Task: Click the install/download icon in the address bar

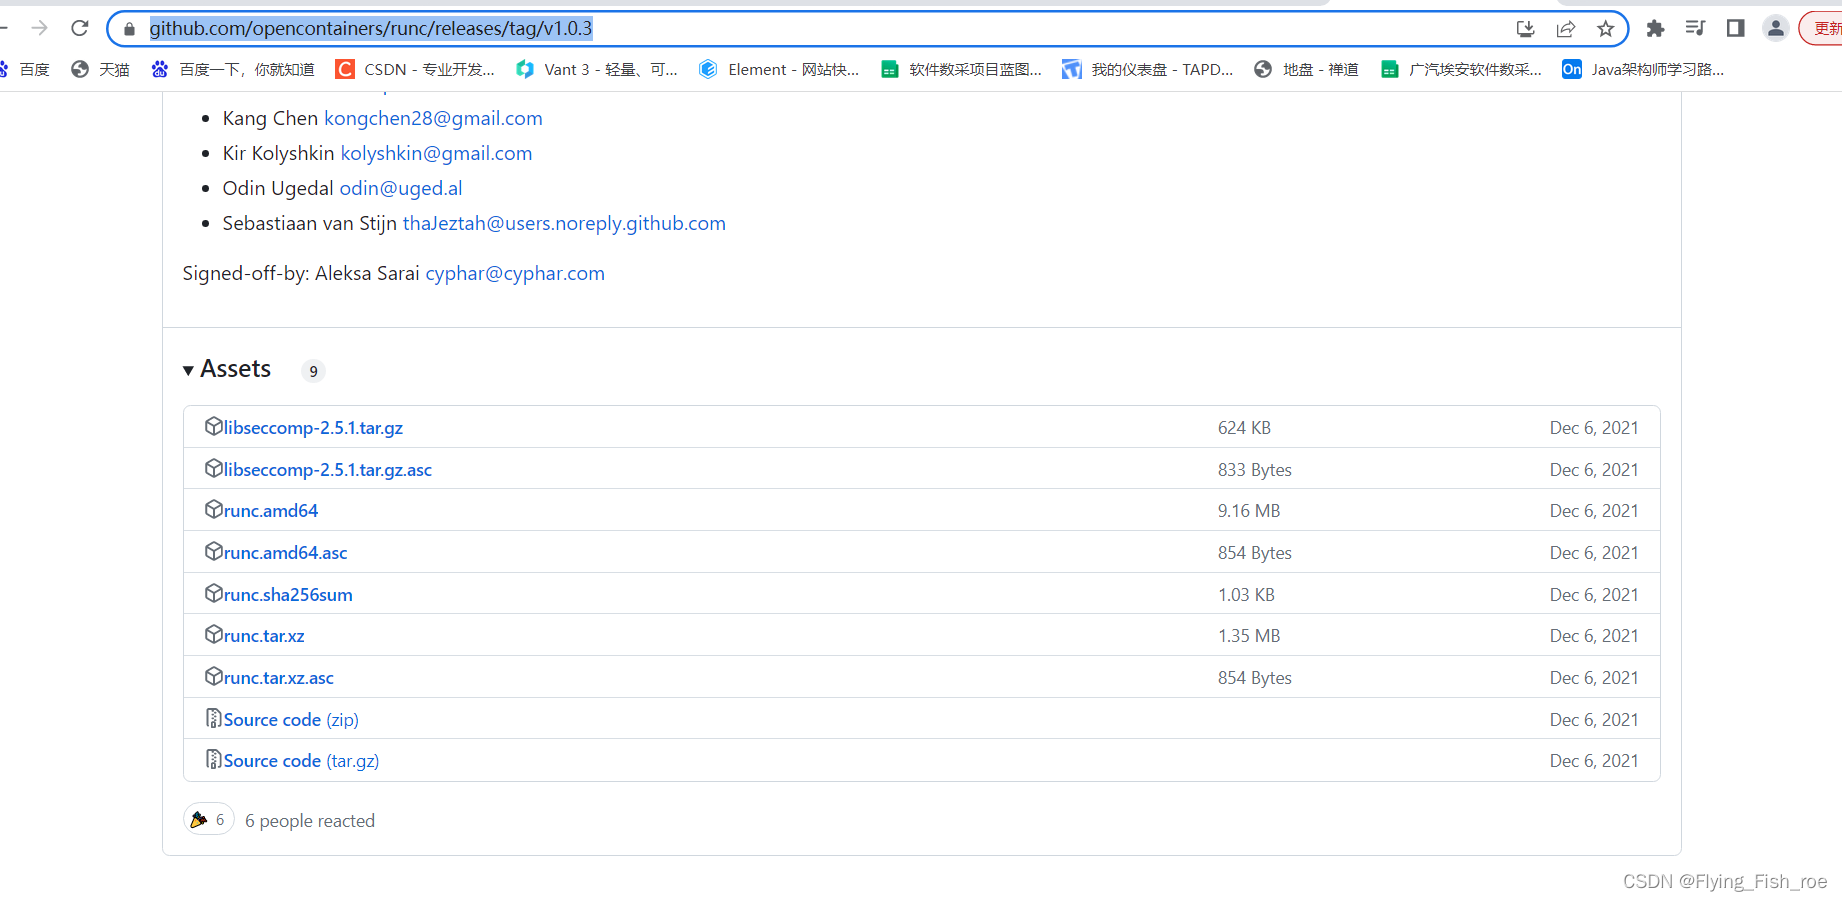Action: tap(1525, 28)
